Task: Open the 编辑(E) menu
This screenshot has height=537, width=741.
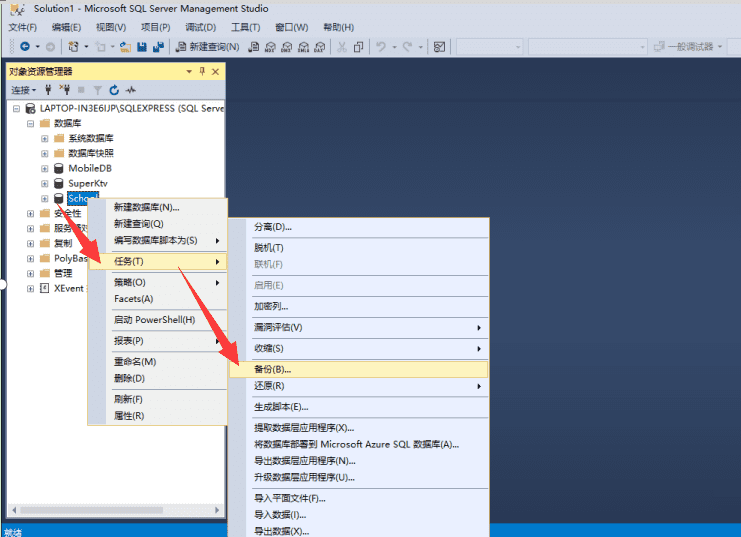Action: 66,27
